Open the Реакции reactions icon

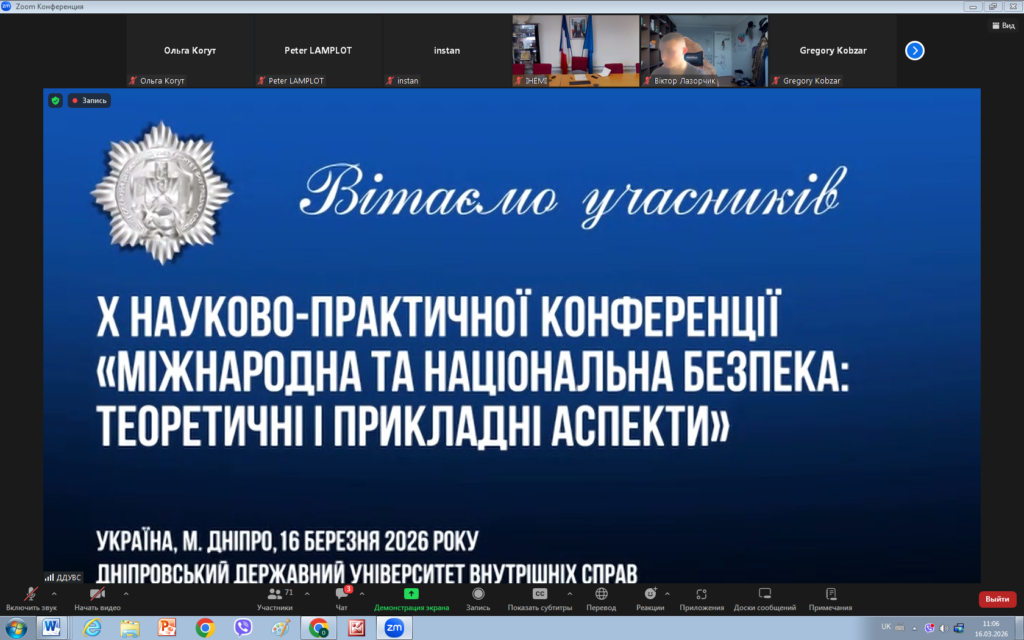[x=650, y=594]
